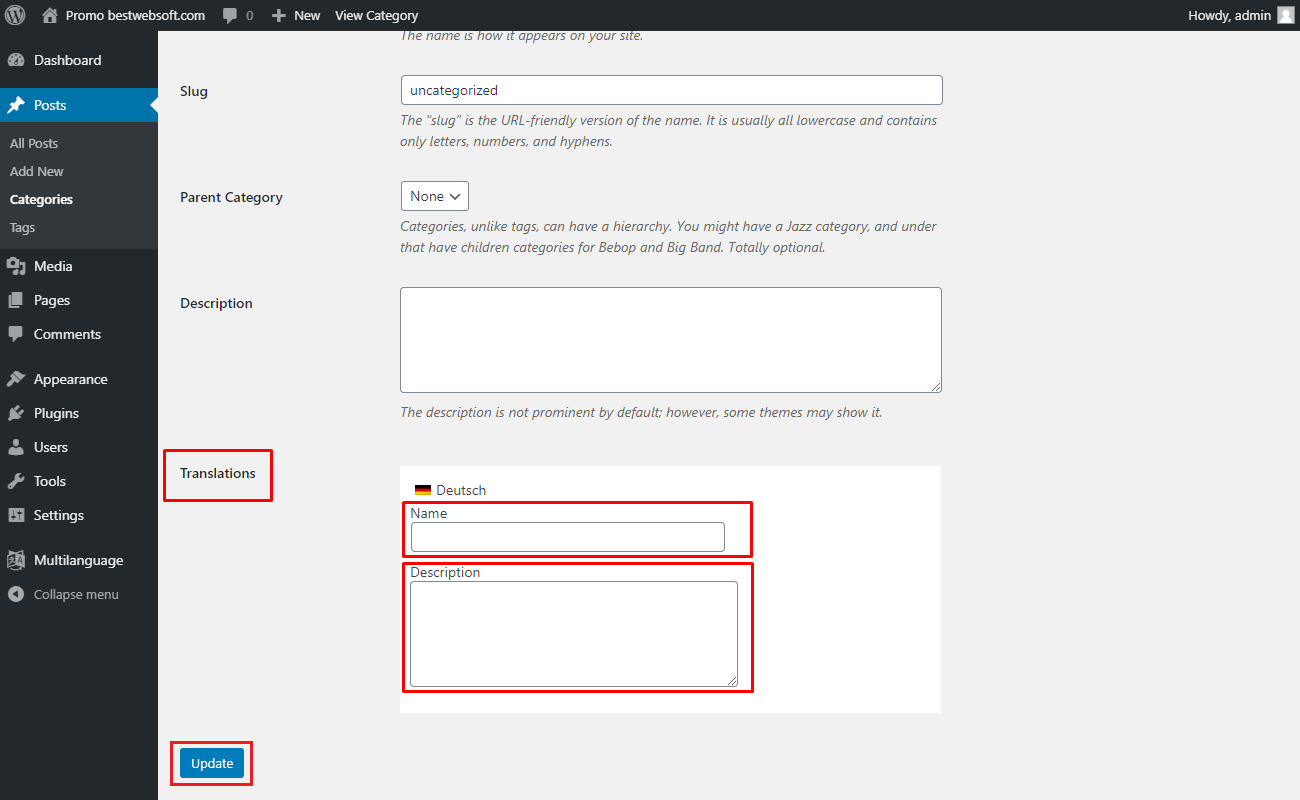
Task: Open Posts menu item
Action: tap(79, 105)
